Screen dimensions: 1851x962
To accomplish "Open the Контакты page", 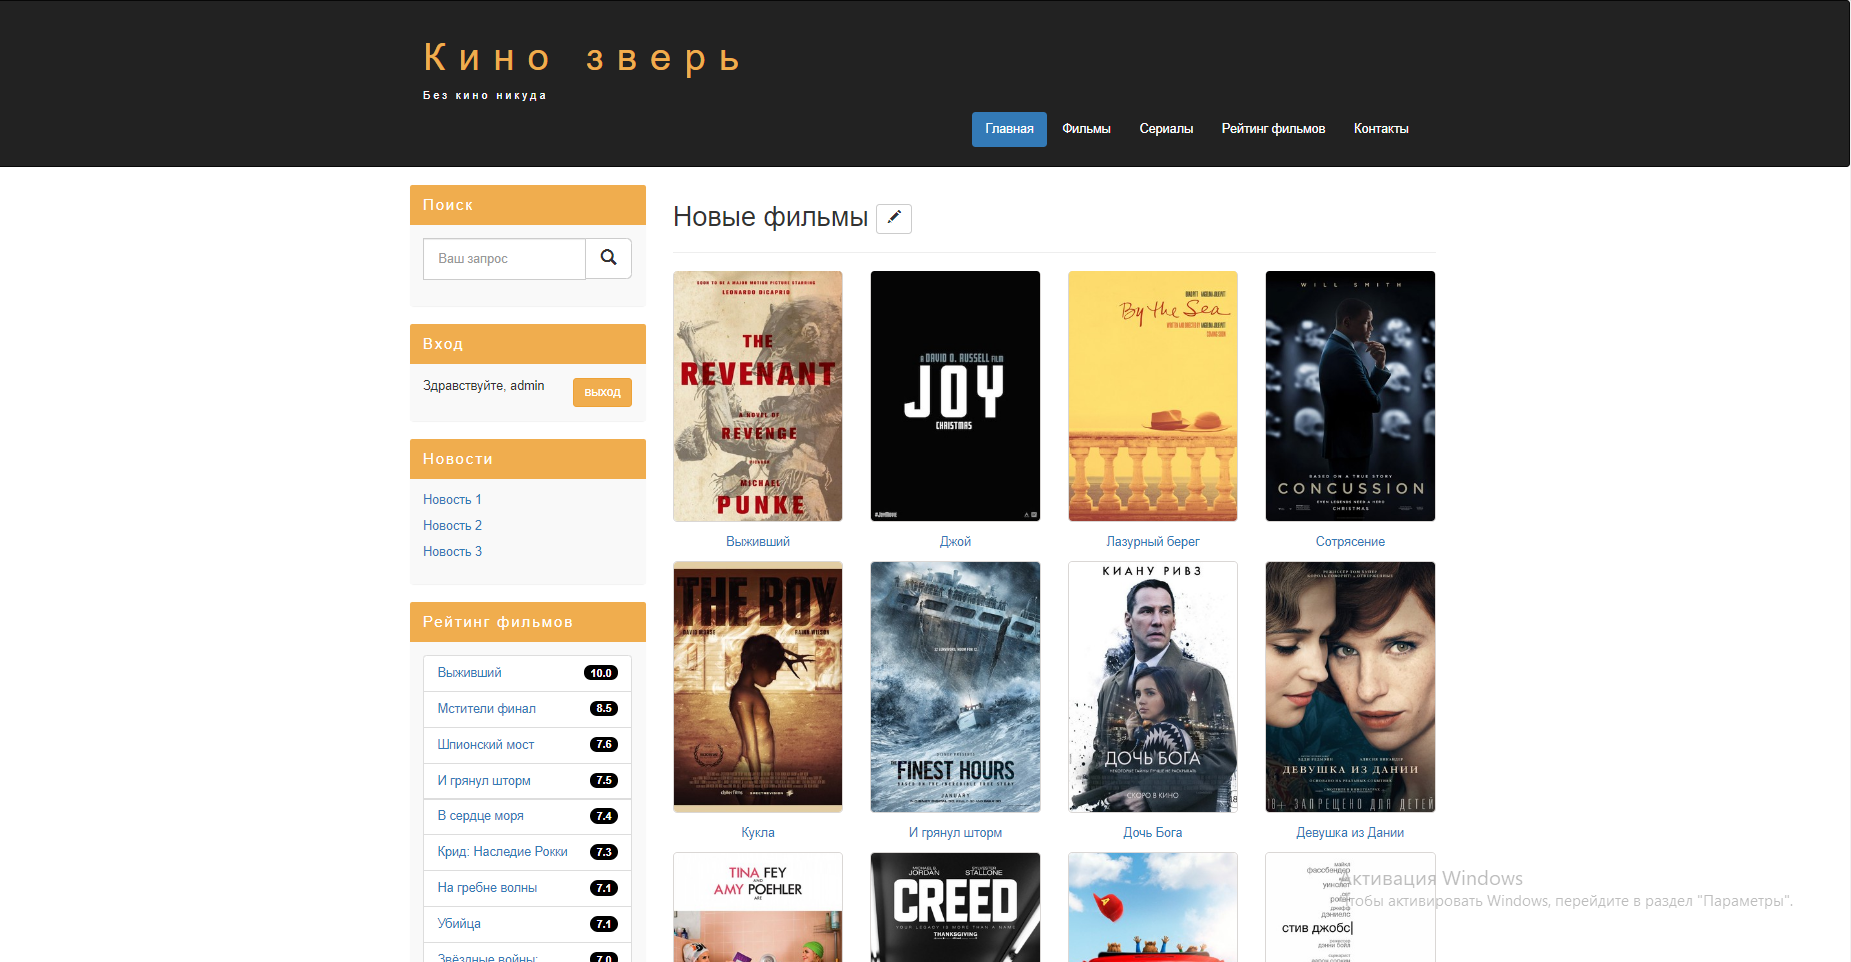I will (x=1380, y=129).
